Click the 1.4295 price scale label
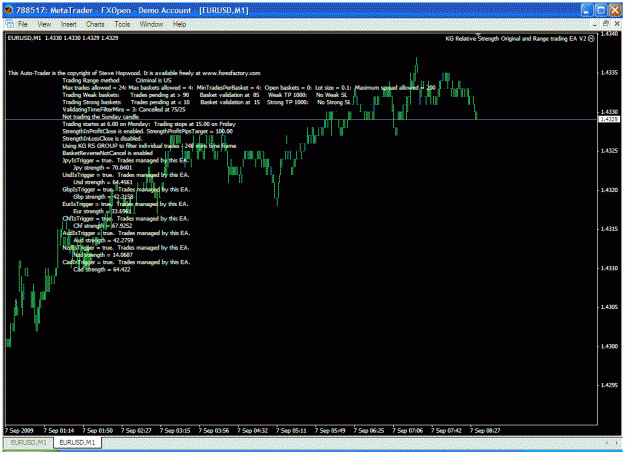This screenshot has width=625, height=452. pyautogui.click(x=609, y=385)
